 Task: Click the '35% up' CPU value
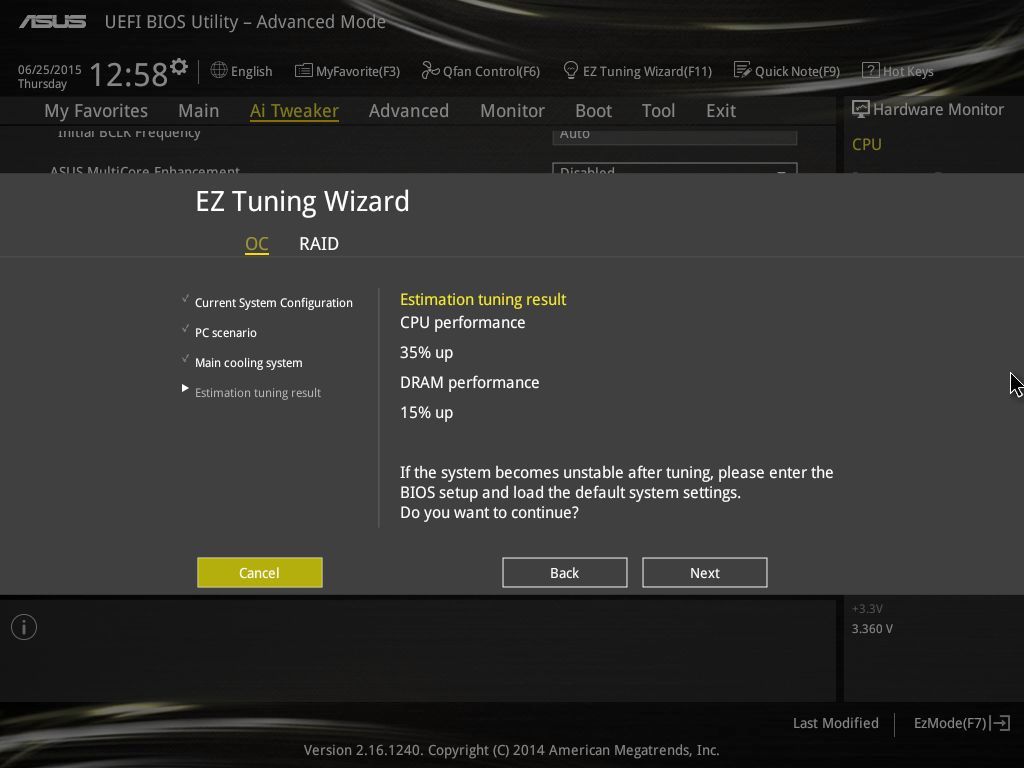[426, 353]
